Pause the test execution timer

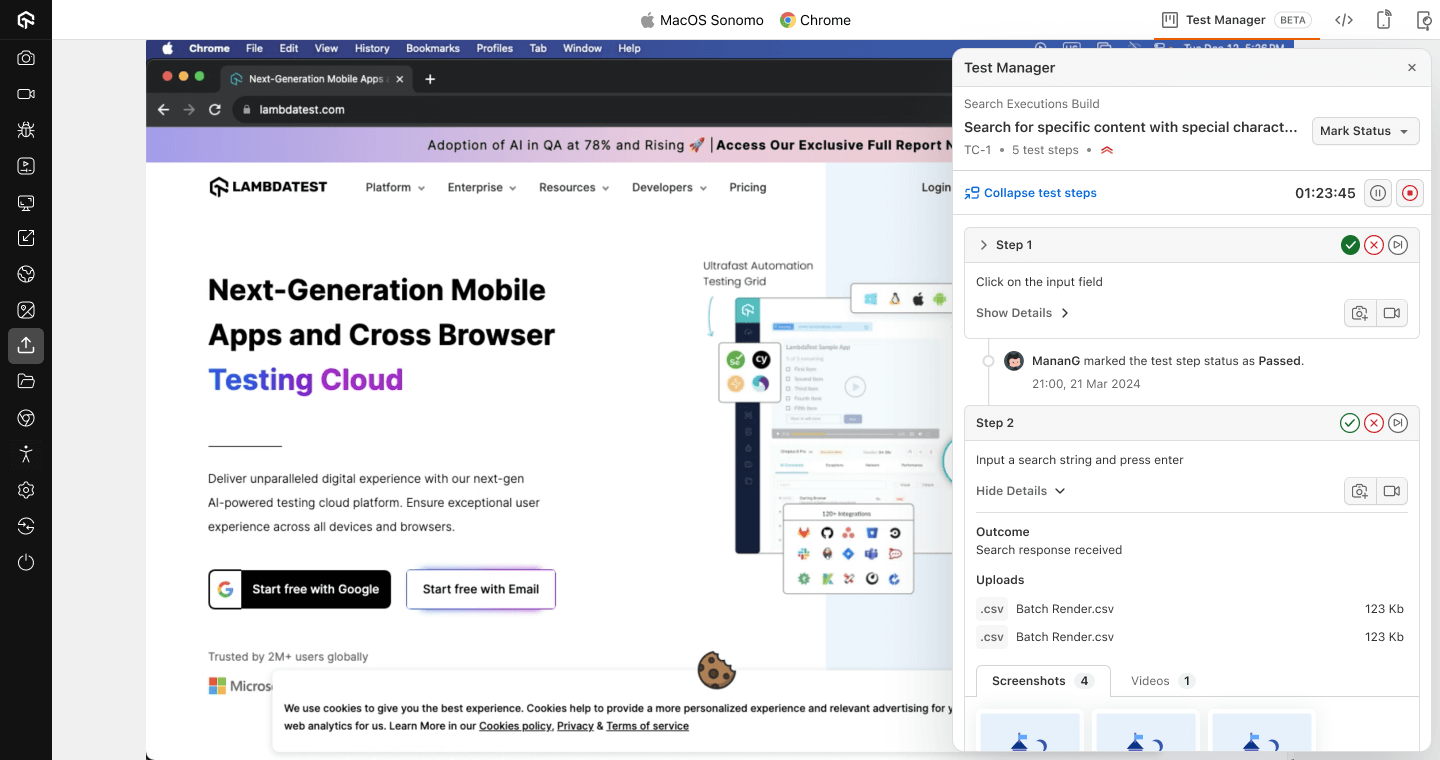click(1377, 193)
